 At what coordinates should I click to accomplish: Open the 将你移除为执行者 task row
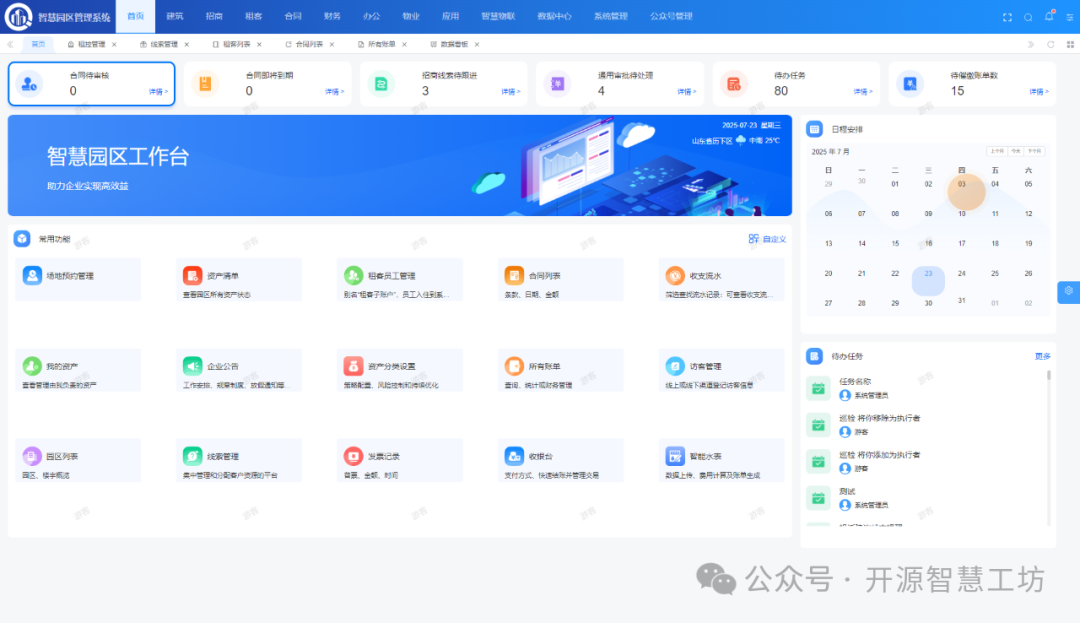tap(926, 425)
